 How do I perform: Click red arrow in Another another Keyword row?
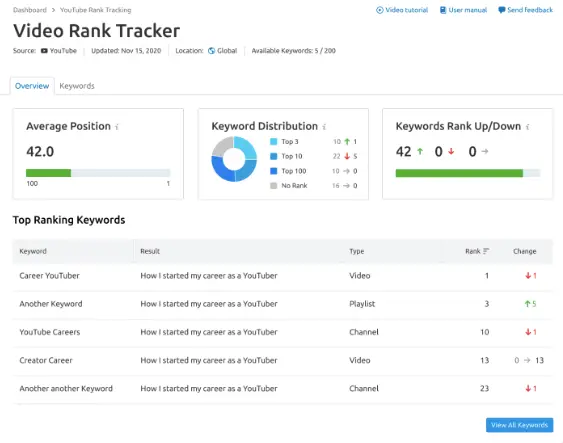click(528, 388)
